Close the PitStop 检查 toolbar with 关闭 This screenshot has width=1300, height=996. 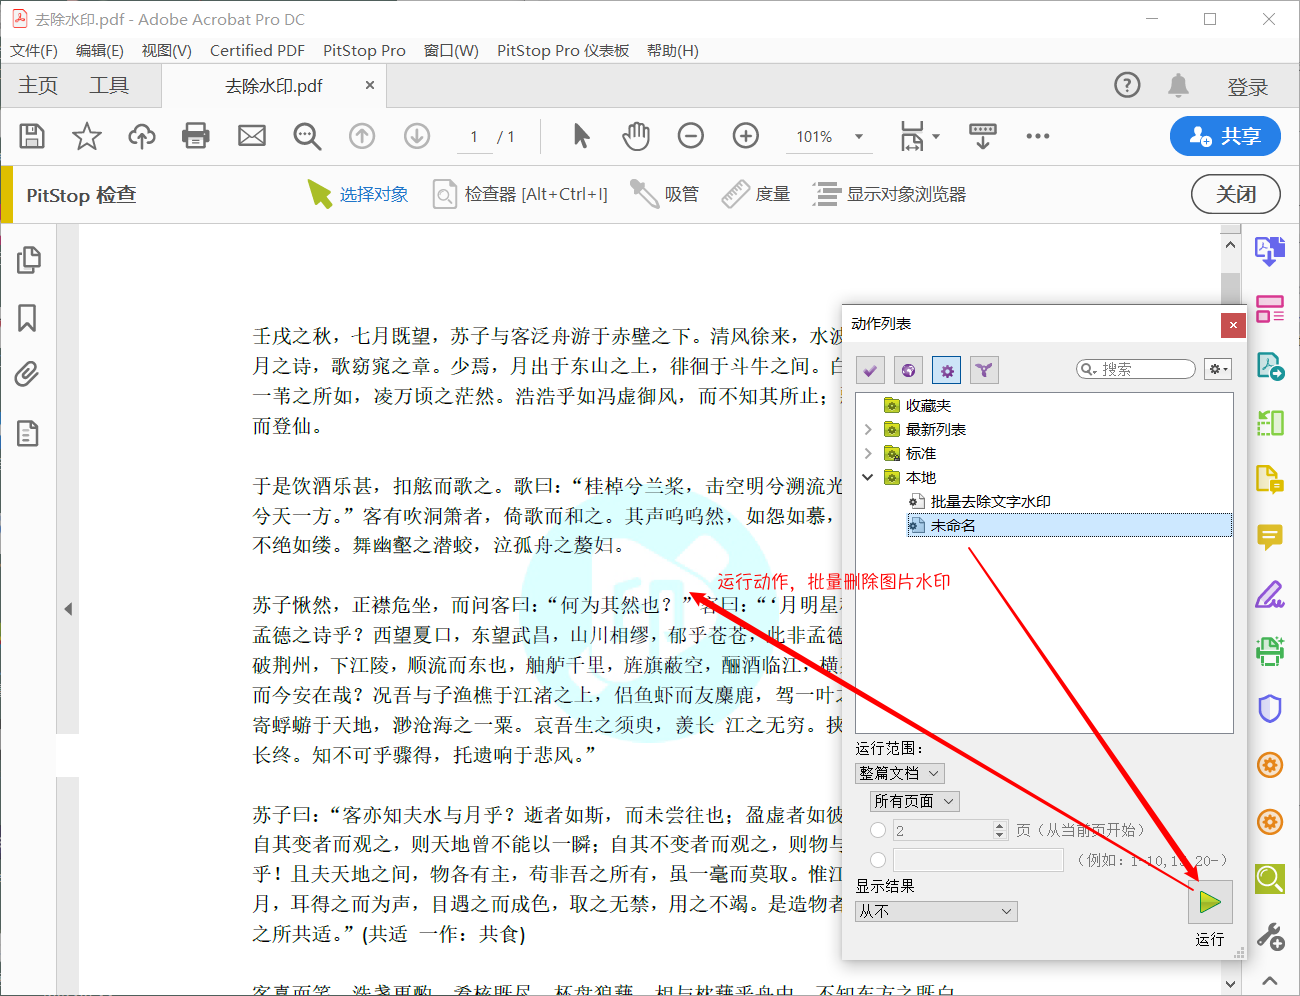[x=1236, y=194]
